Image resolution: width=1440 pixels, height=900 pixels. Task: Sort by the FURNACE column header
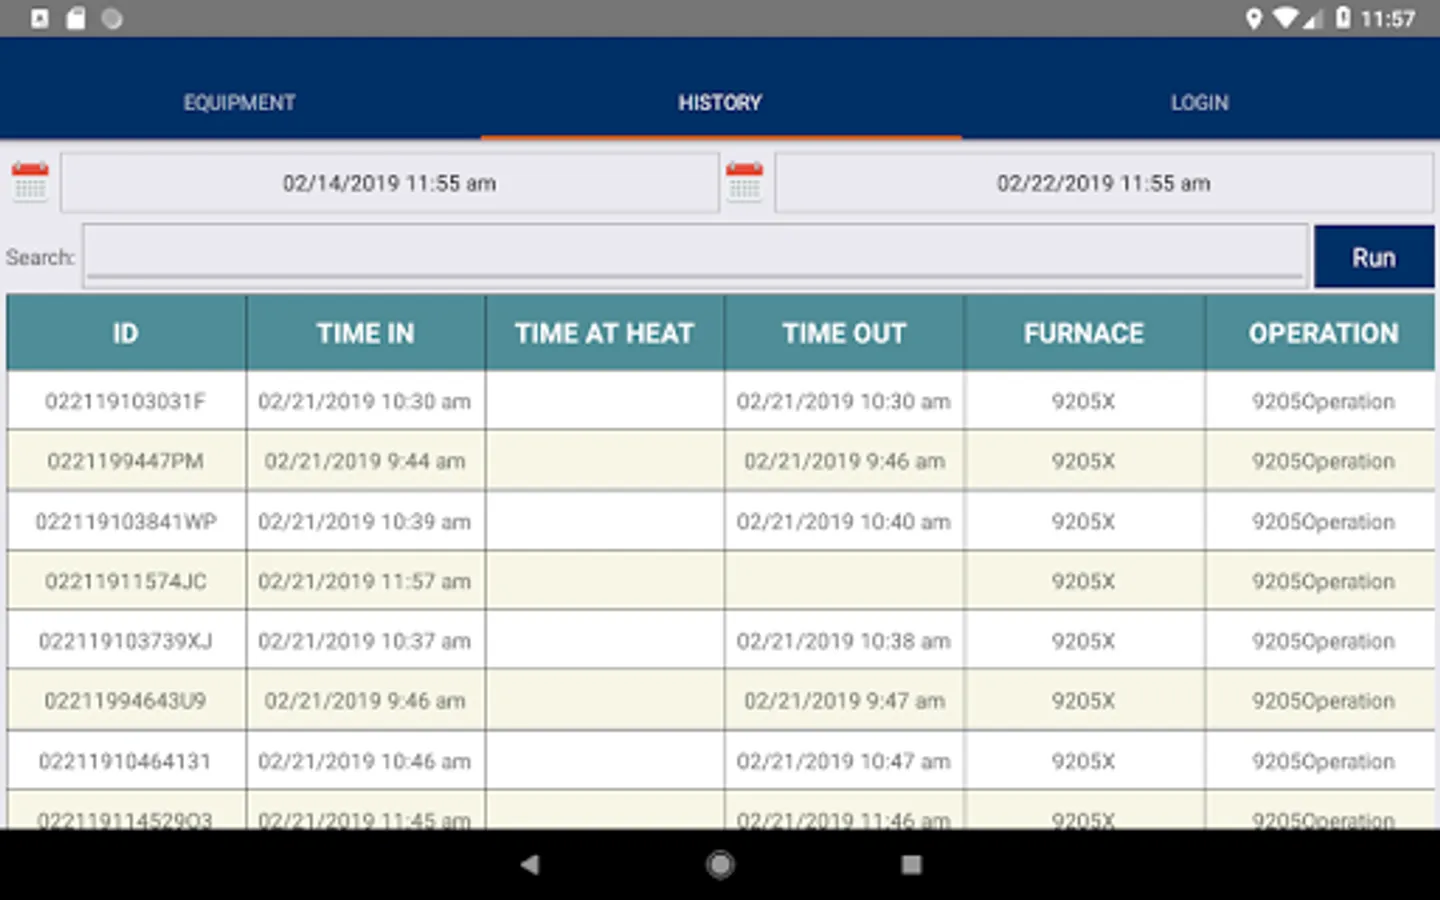(x=1084, y=333)
